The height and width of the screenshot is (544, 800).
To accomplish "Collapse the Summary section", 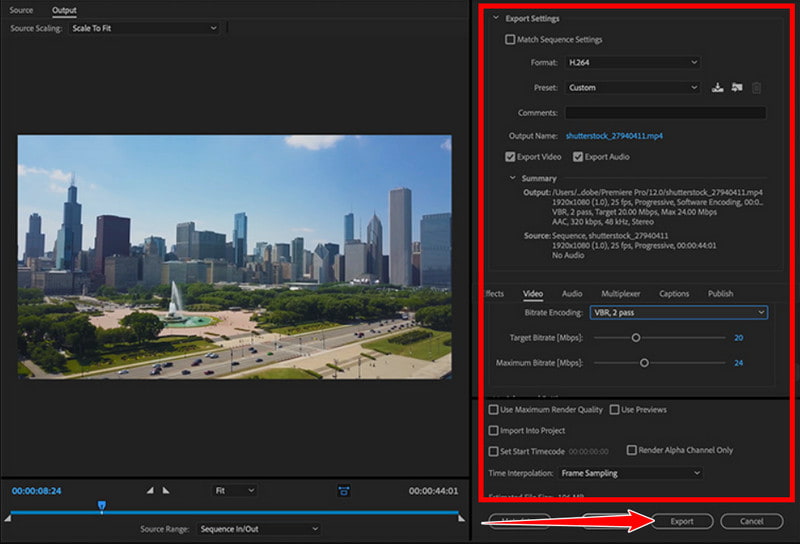I will tap(512, 178).
